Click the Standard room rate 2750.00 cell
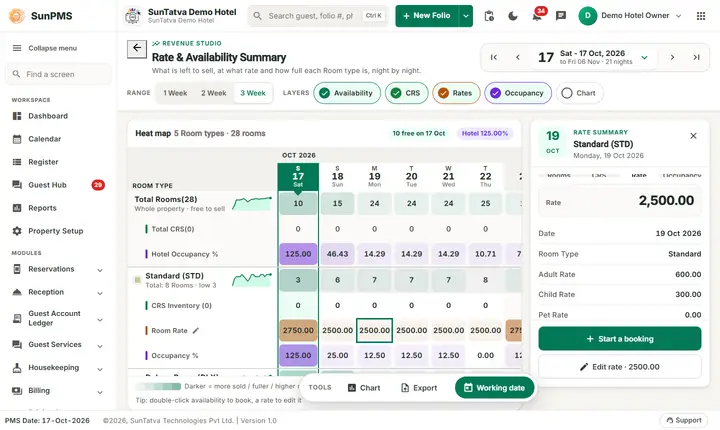This screenshot has height=430, width=720. click(298, 330)
